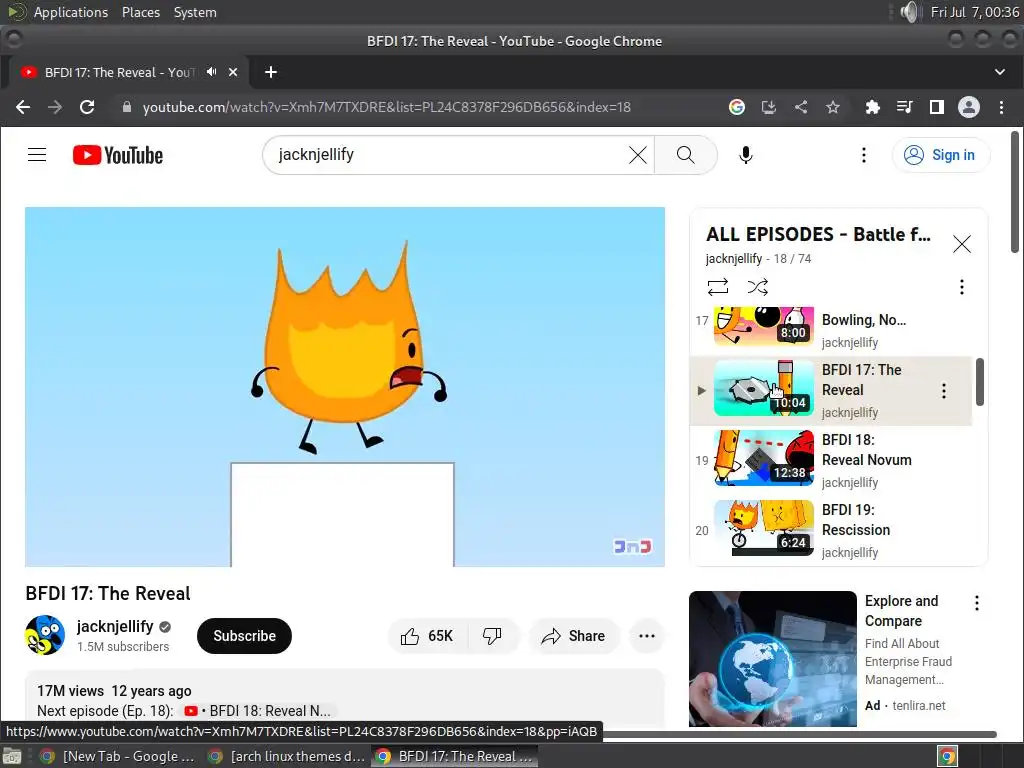Open YouTube settings three-dot menu
Screen dimensions: 1024x768
coord(863,155)
